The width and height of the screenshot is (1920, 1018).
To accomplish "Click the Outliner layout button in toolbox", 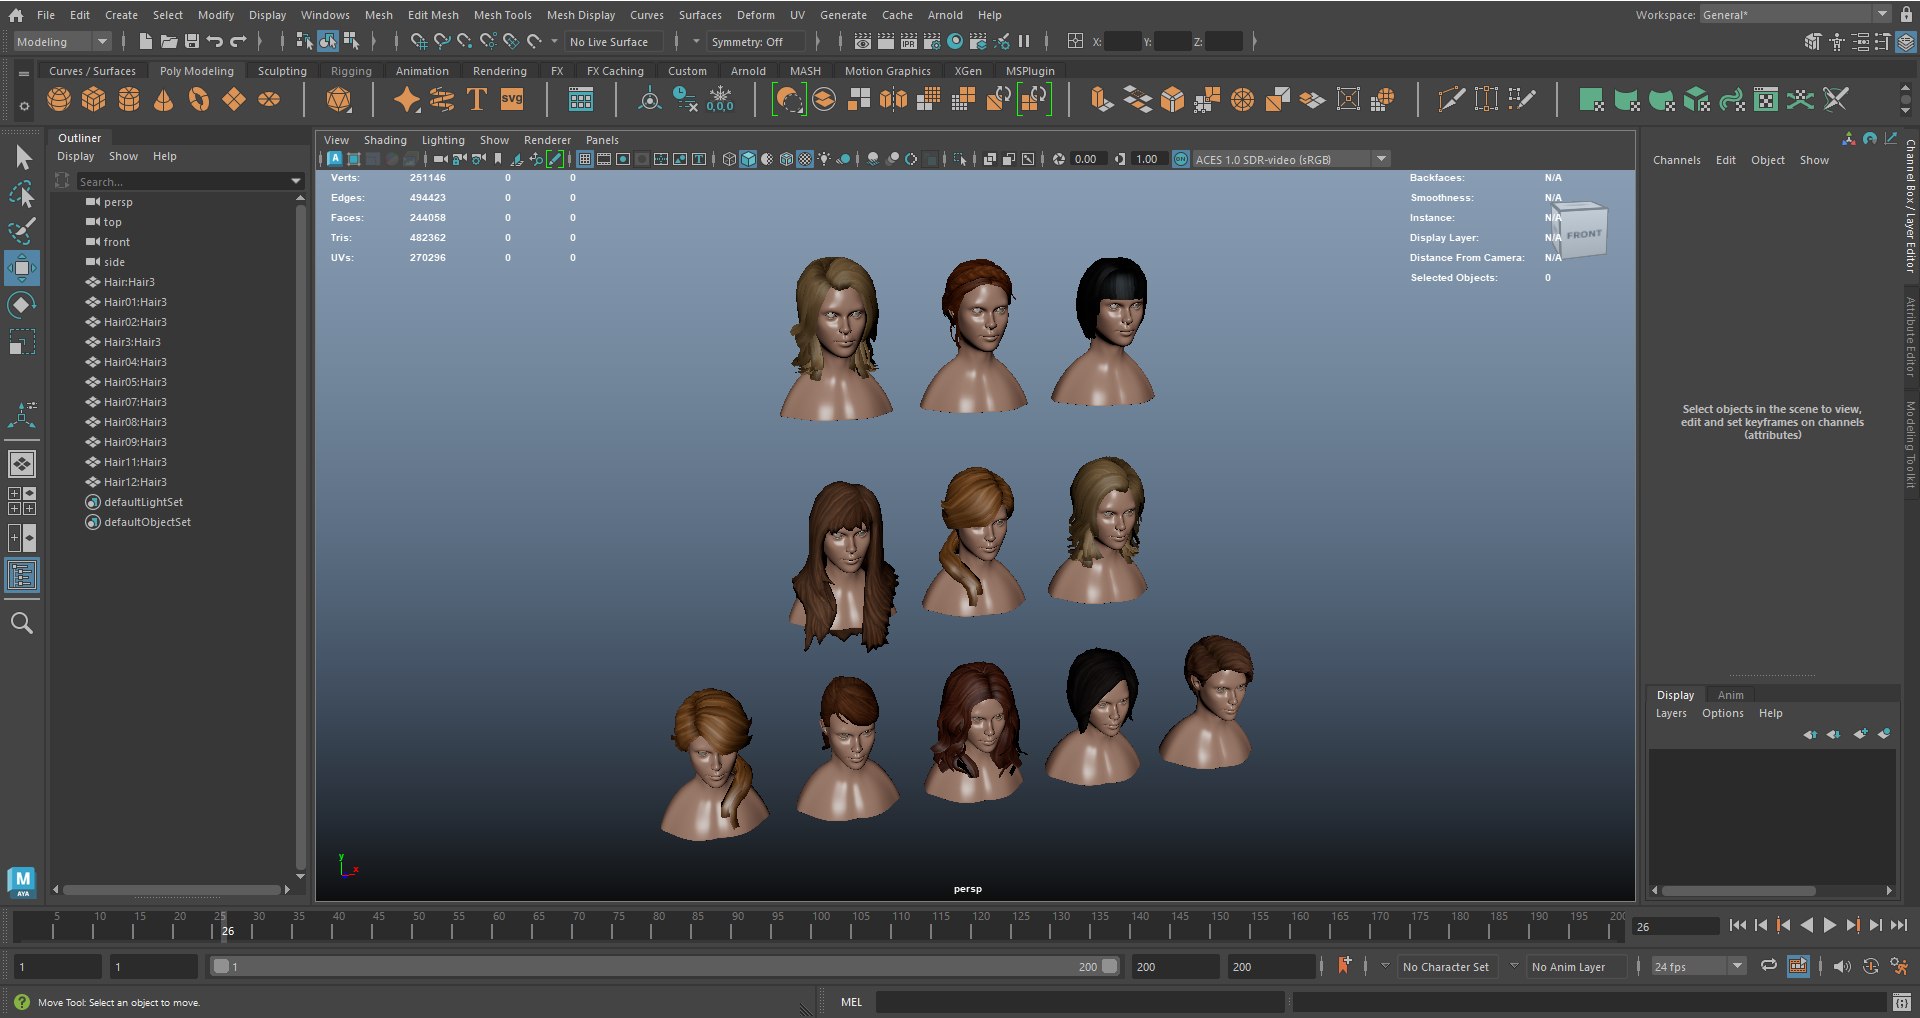I will 21,575.
